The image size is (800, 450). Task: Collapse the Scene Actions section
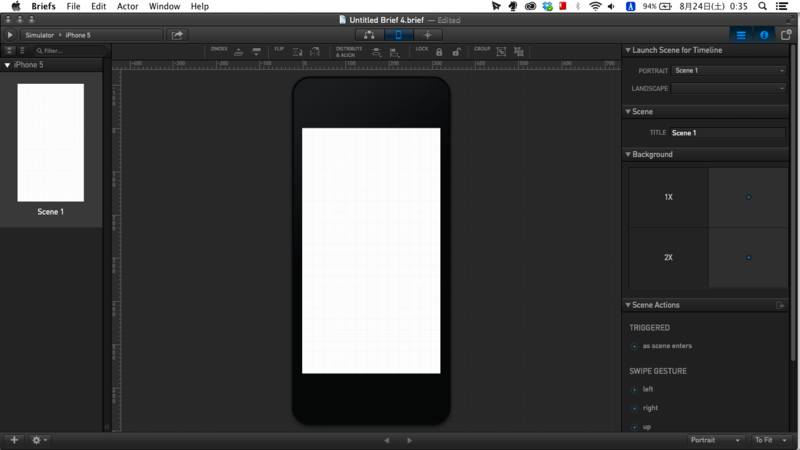tap(628, 305)
